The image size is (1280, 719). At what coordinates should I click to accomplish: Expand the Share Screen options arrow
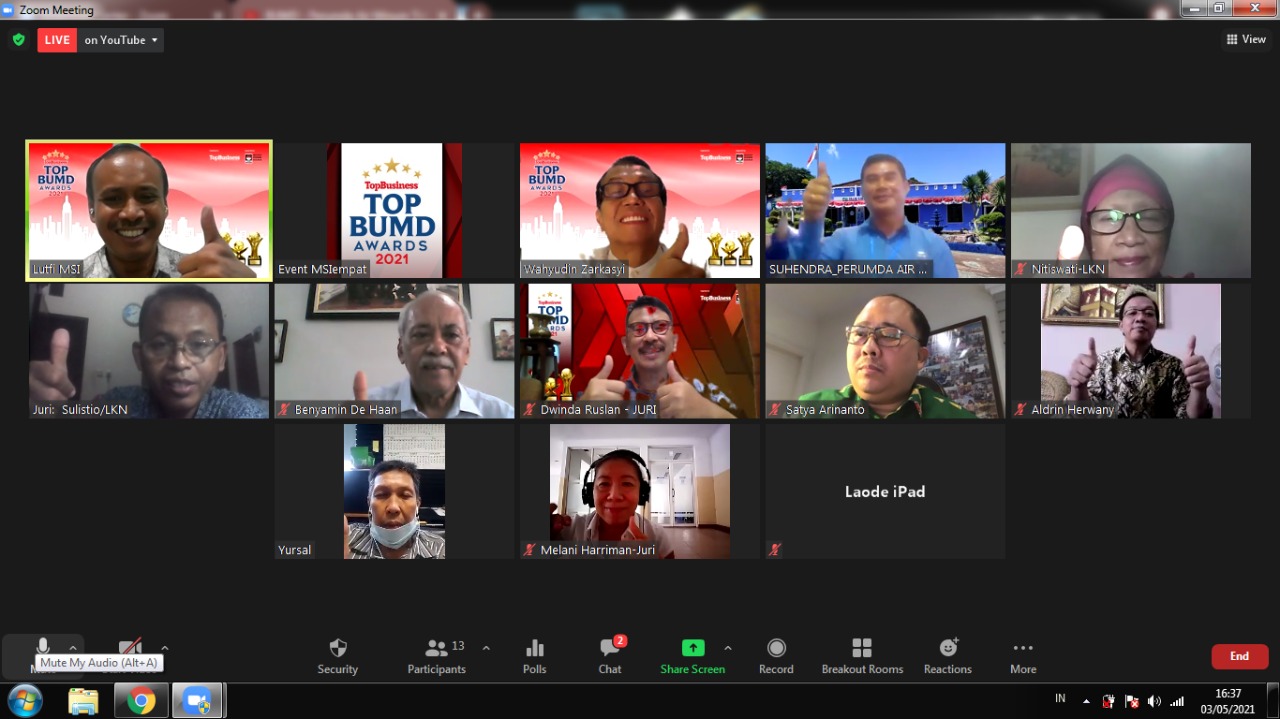(x=728, y=648)
